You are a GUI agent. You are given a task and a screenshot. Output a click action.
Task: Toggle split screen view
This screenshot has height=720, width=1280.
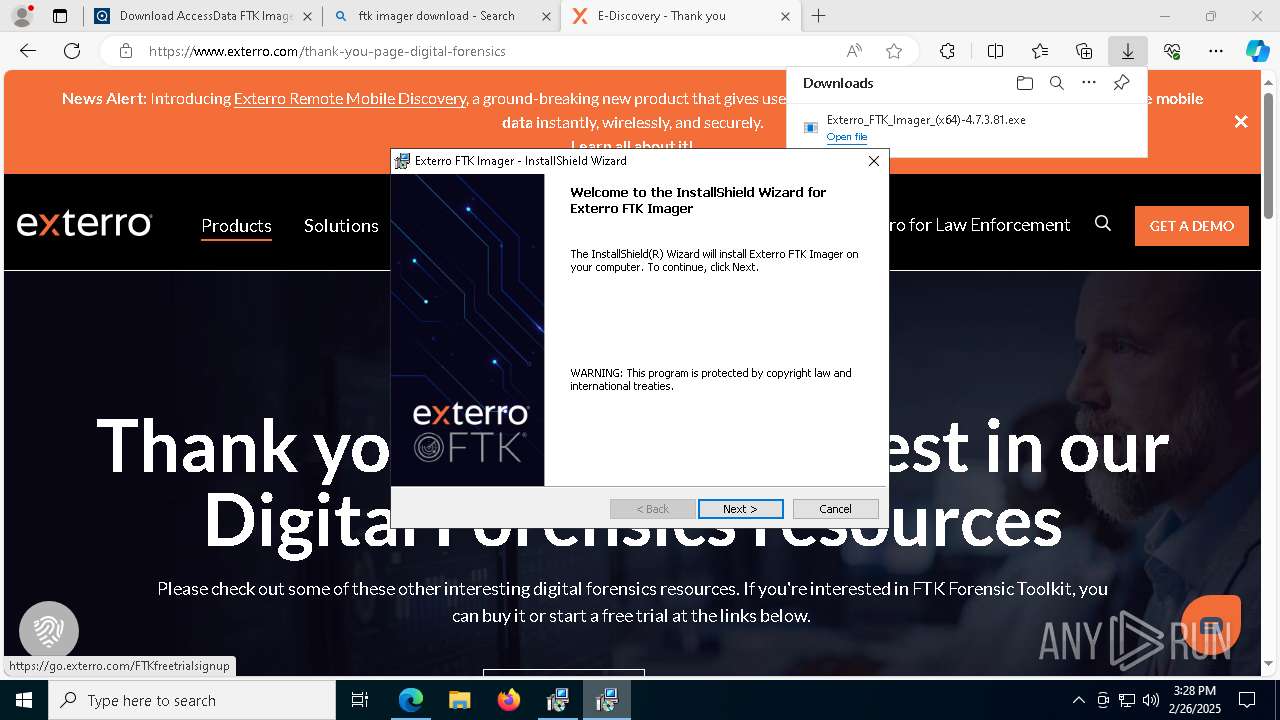(995, 51)
